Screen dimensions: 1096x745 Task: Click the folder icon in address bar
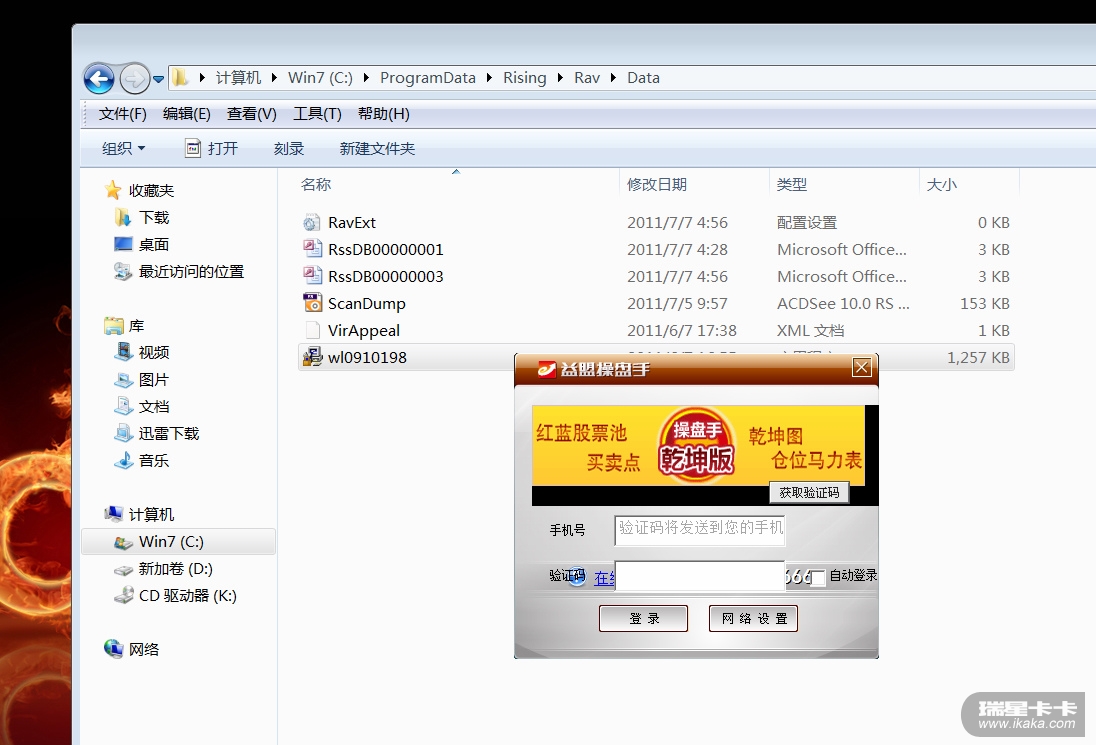180,77
